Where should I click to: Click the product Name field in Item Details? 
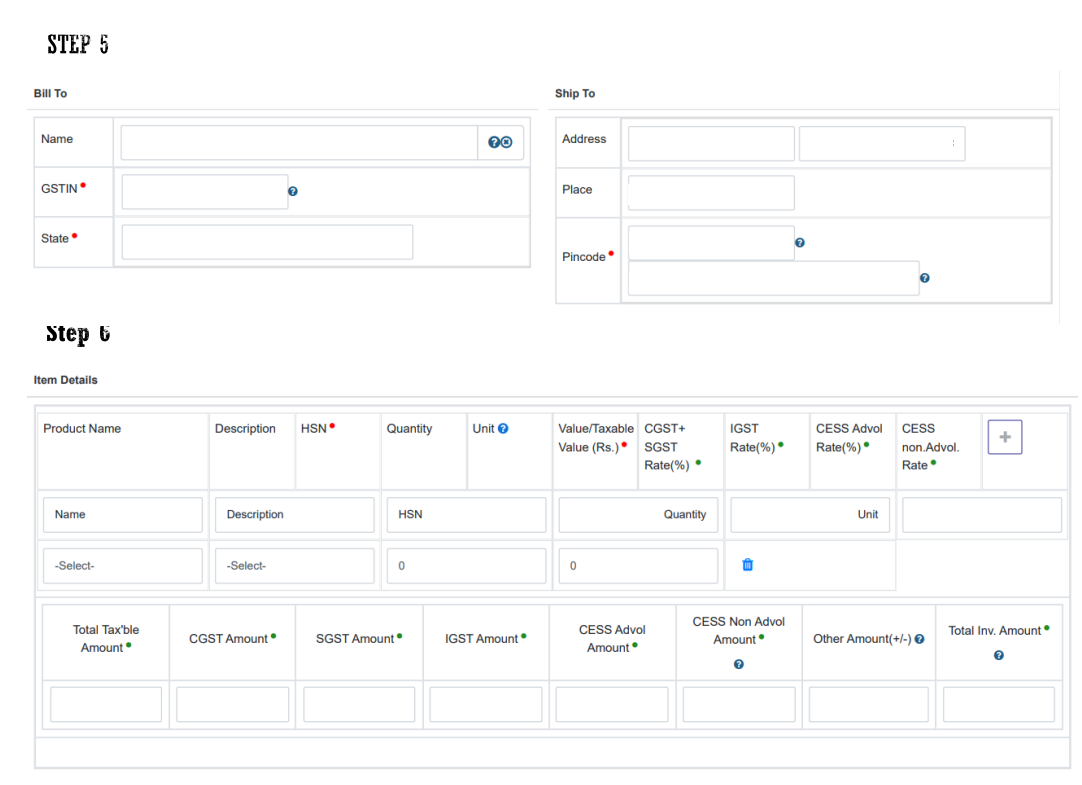tap(122, 515)
